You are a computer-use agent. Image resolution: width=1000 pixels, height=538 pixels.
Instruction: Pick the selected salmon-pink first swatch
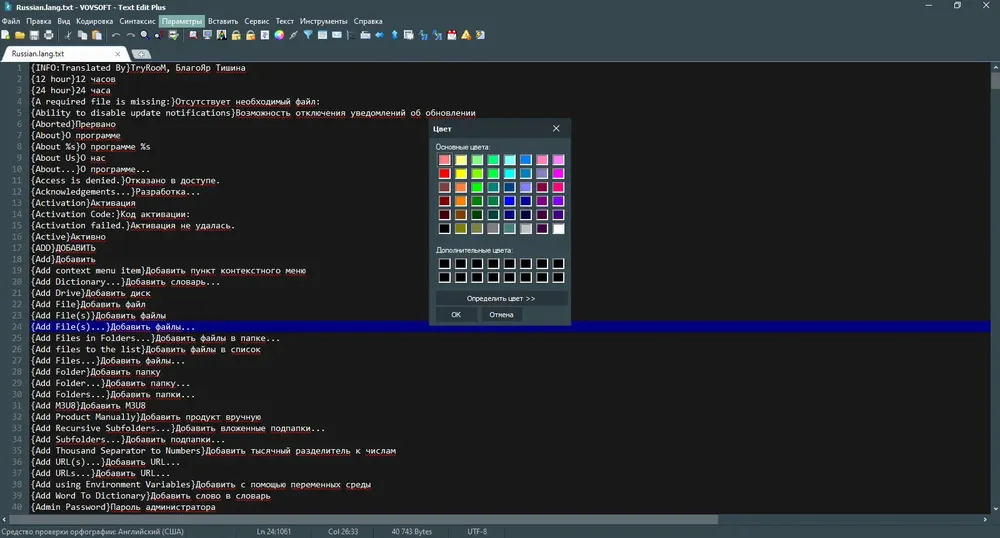(x=445, y=159)
